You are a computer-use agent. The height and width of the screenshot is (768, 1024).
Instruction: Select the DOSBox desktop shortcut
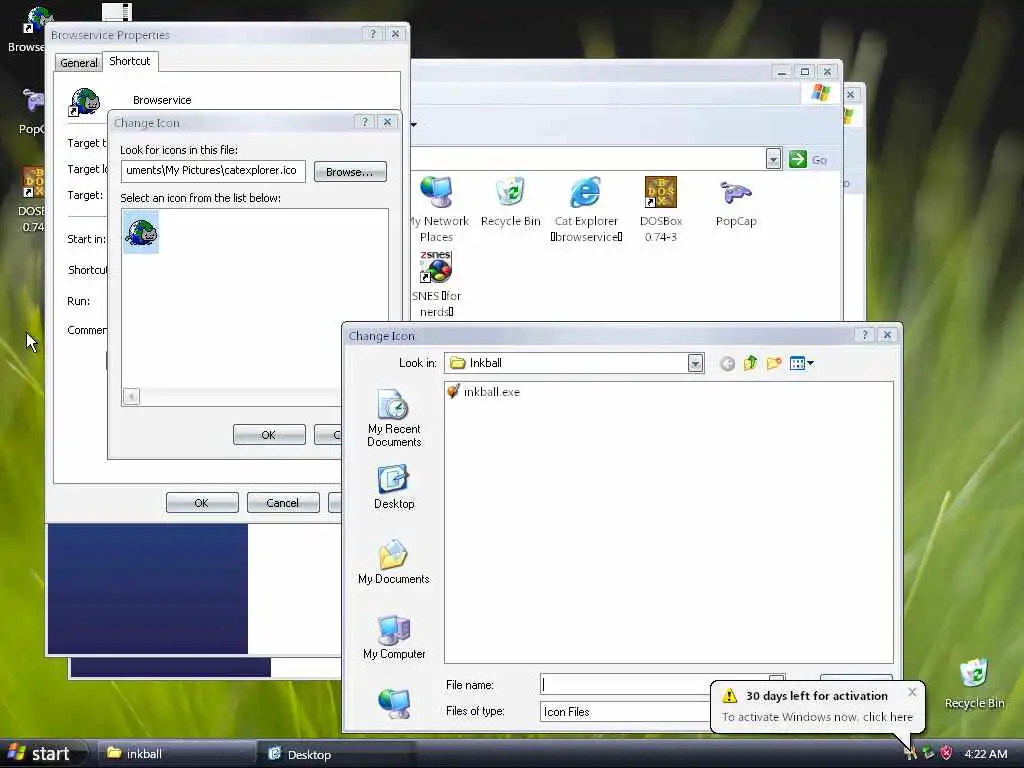pyautogui.click(x=31, y=199)
